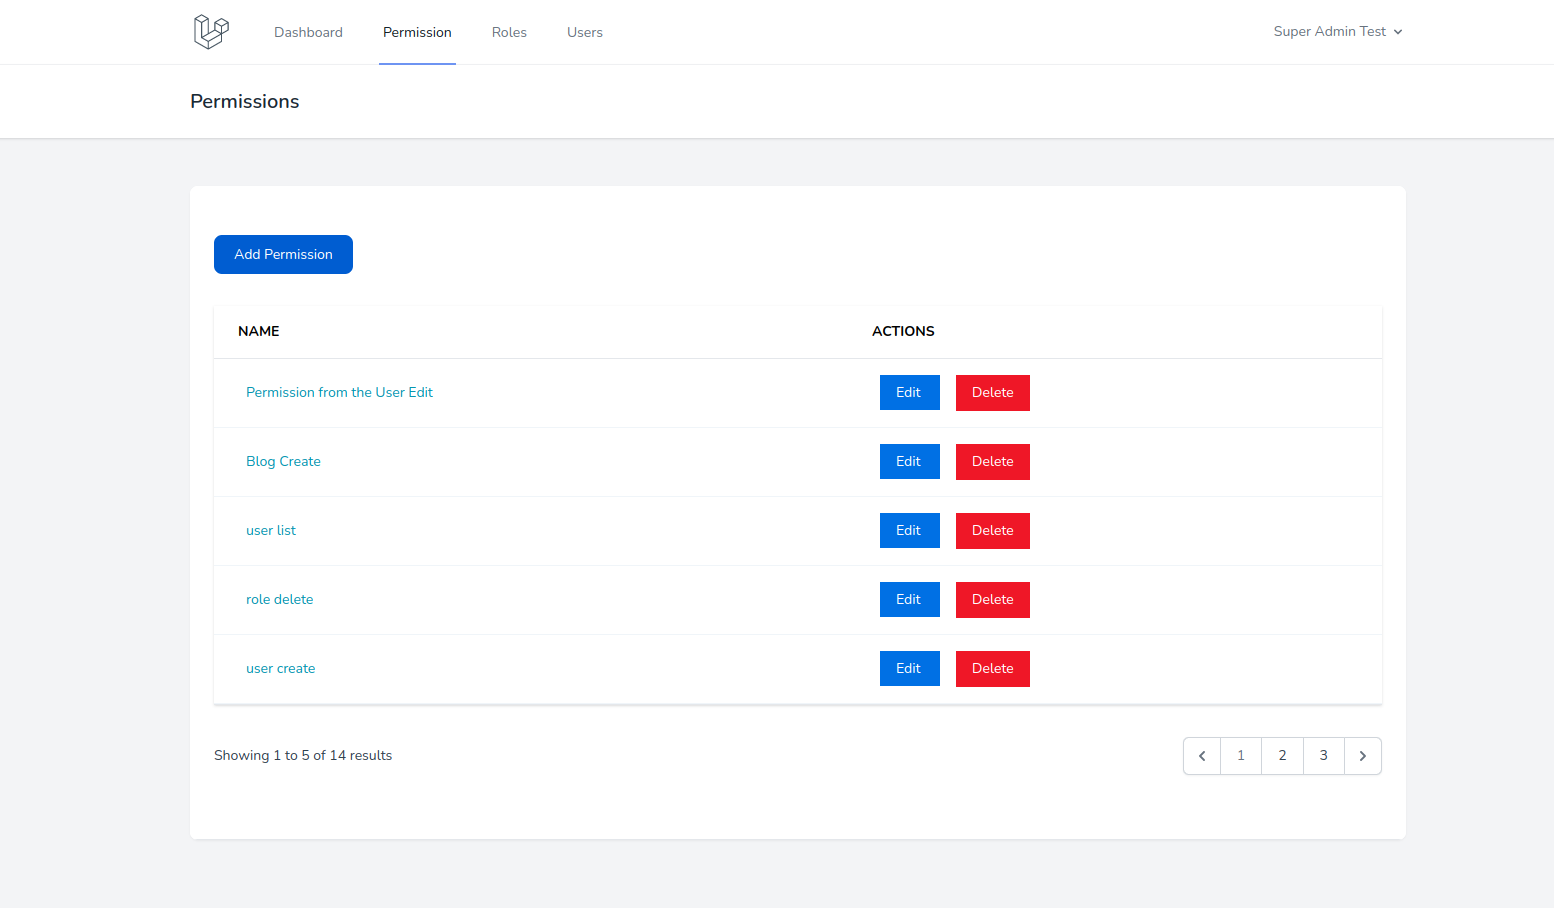Go to next page using right chevron
The height and width of the screenshot is (908, 1554).
[1362, 756]
